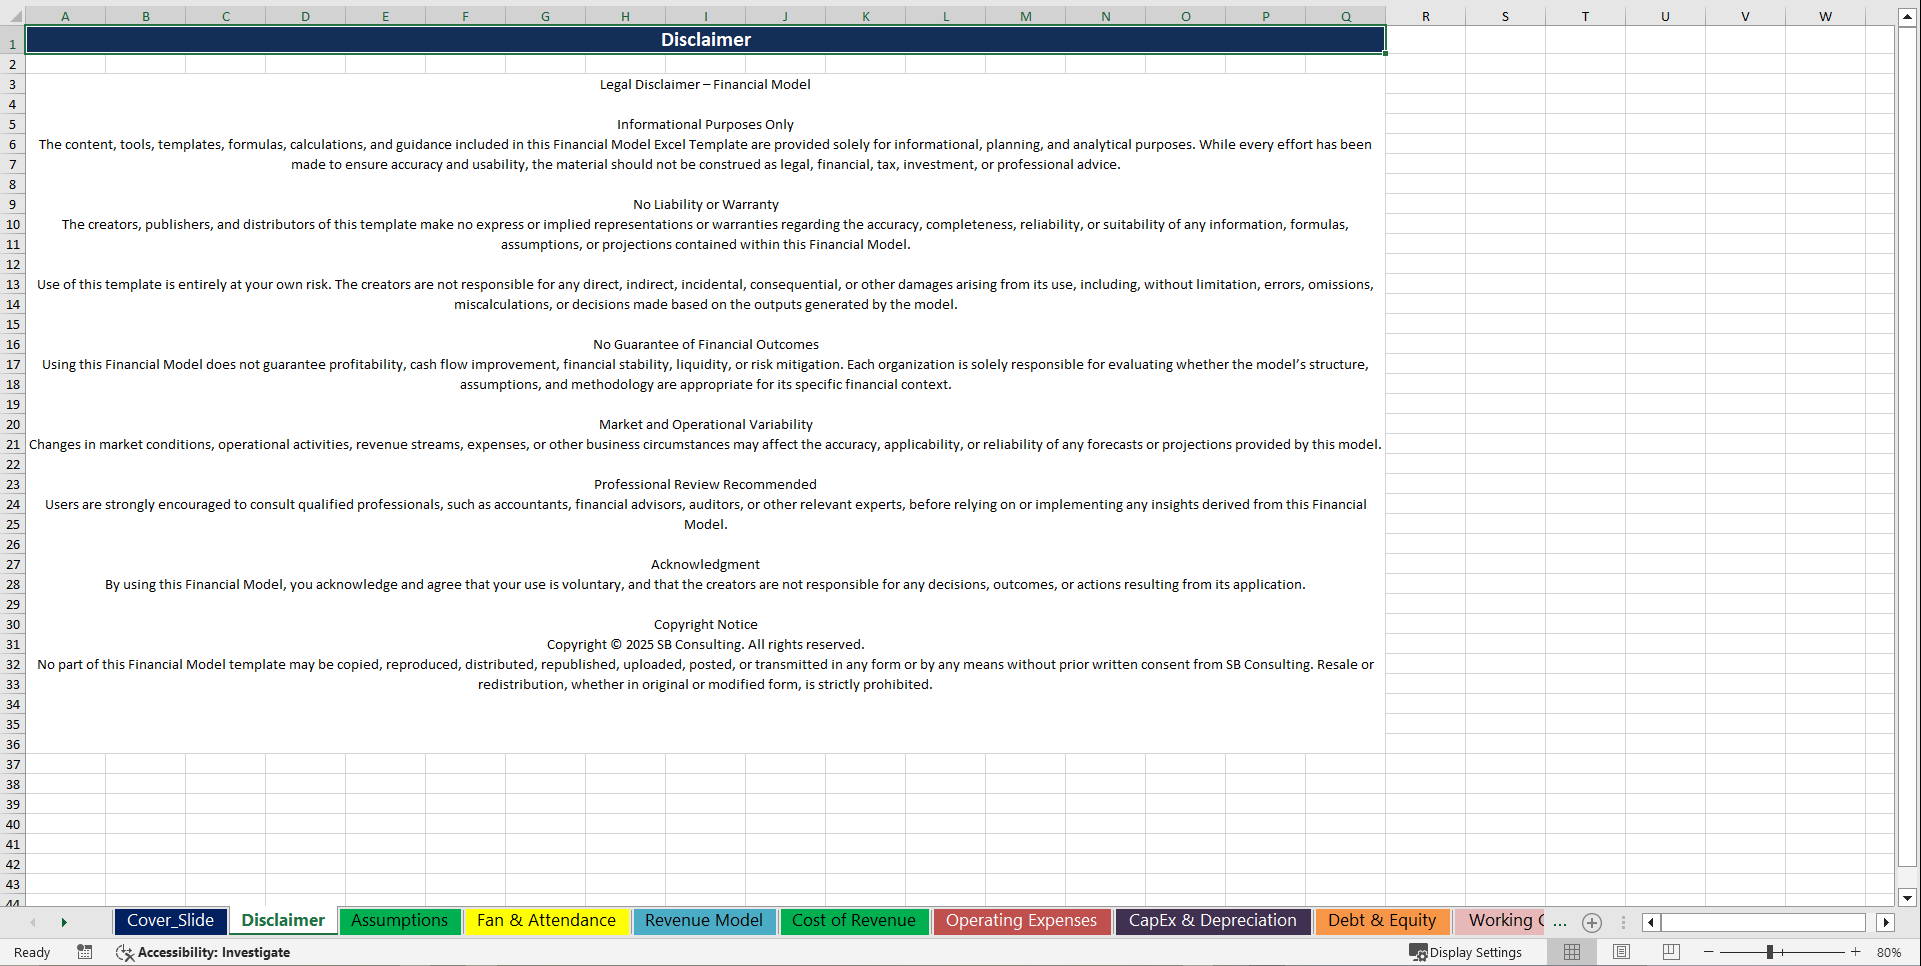Select the Normal view icon
The image size is (1921, 966).
click(x=1572, y=952)
